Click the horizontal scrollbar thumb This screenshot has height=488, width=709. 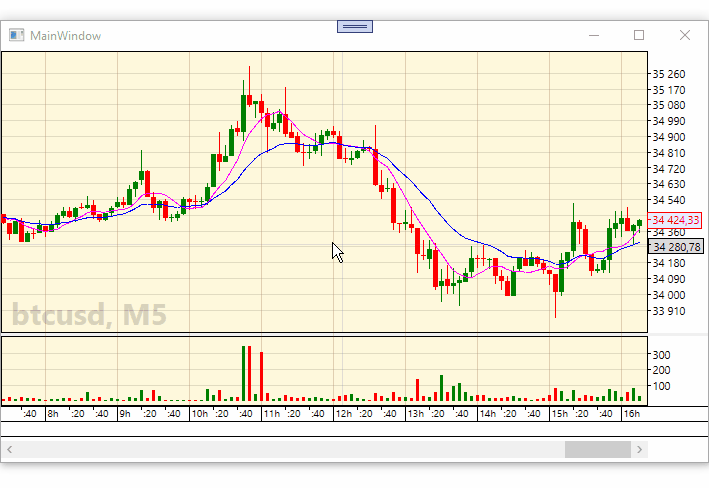[598, 450]
